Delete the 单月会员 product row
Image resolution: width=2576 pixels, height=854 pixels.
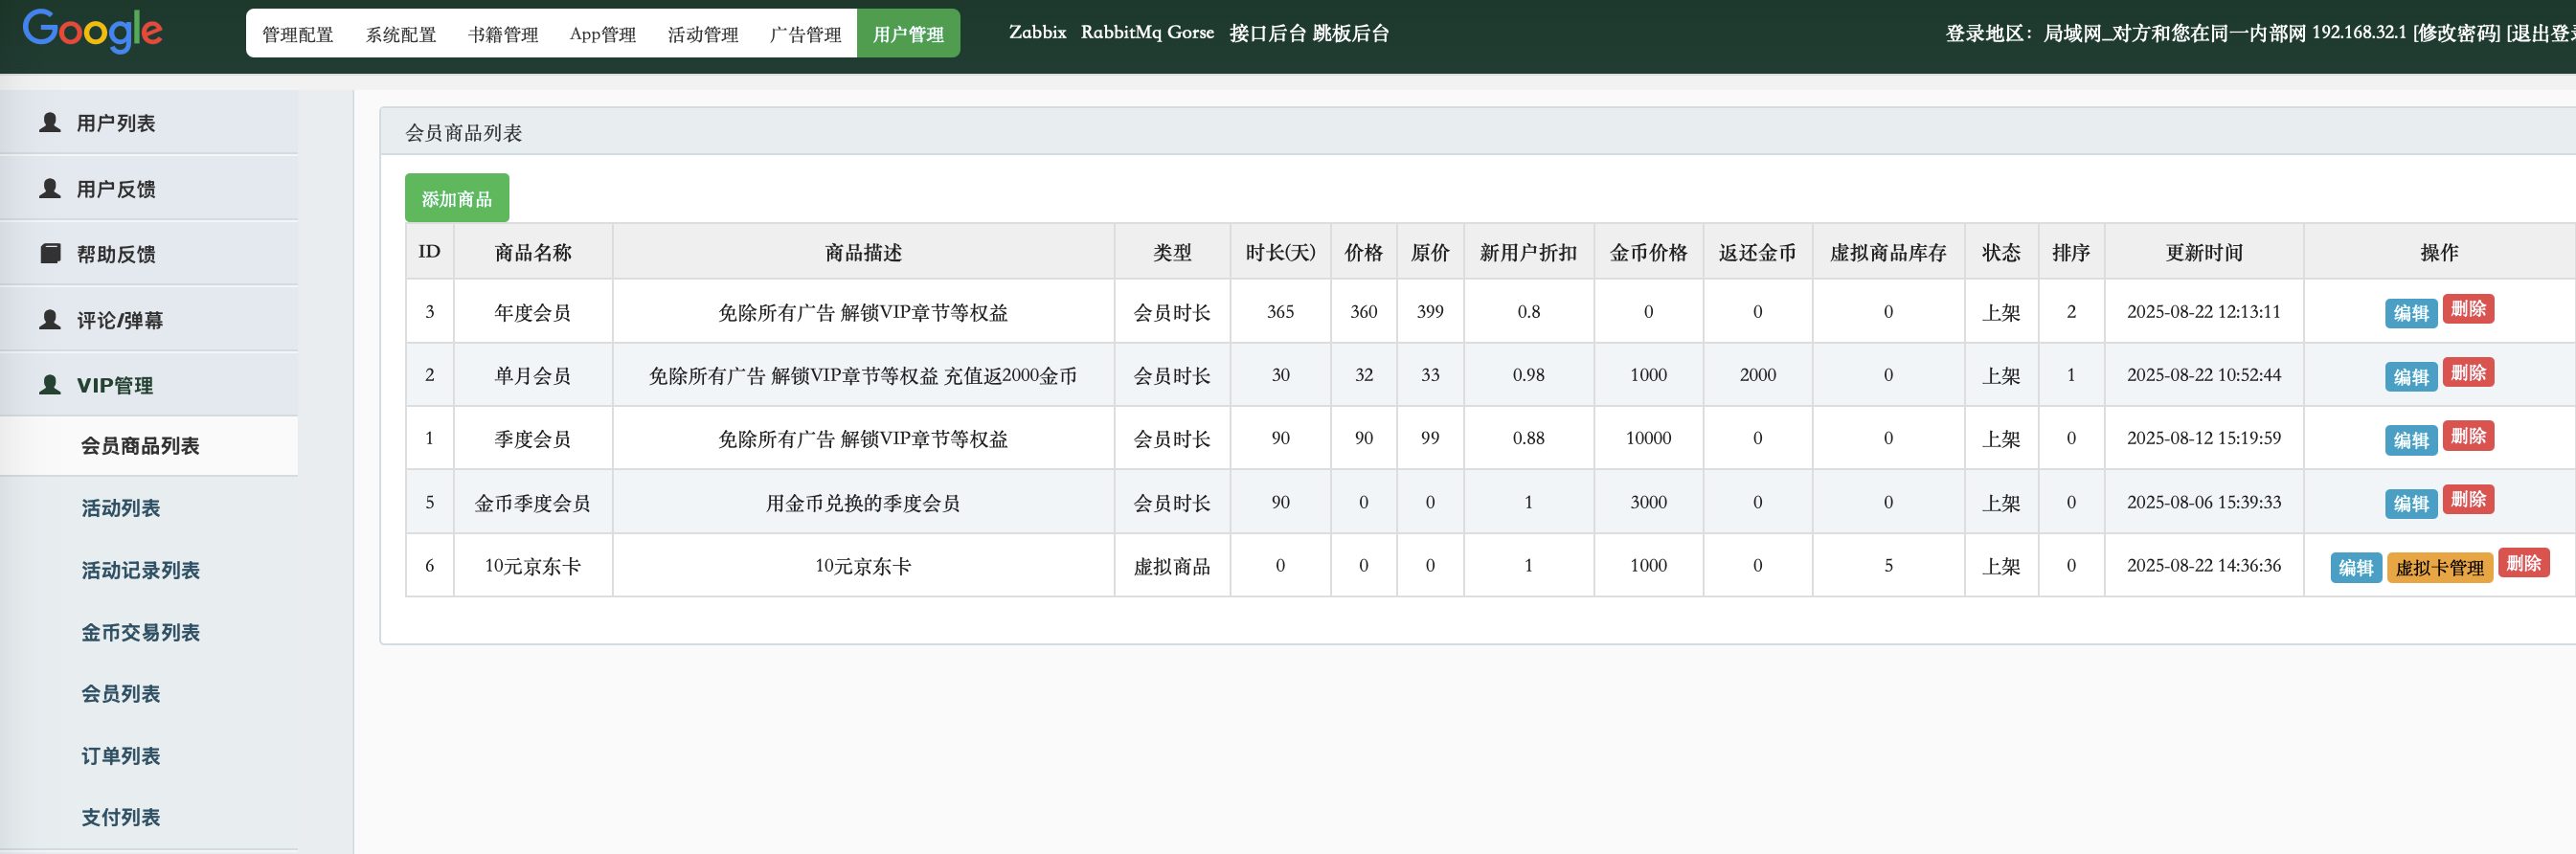point(2467,372)
